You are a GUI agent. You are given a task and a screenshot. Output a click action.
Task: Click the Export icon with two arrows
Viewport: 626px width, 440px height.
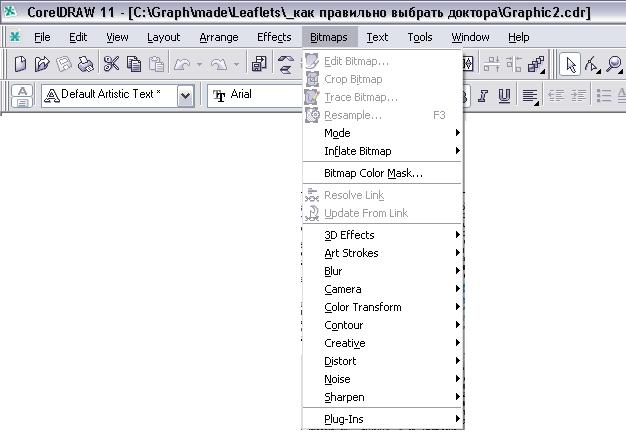point(285,64)
